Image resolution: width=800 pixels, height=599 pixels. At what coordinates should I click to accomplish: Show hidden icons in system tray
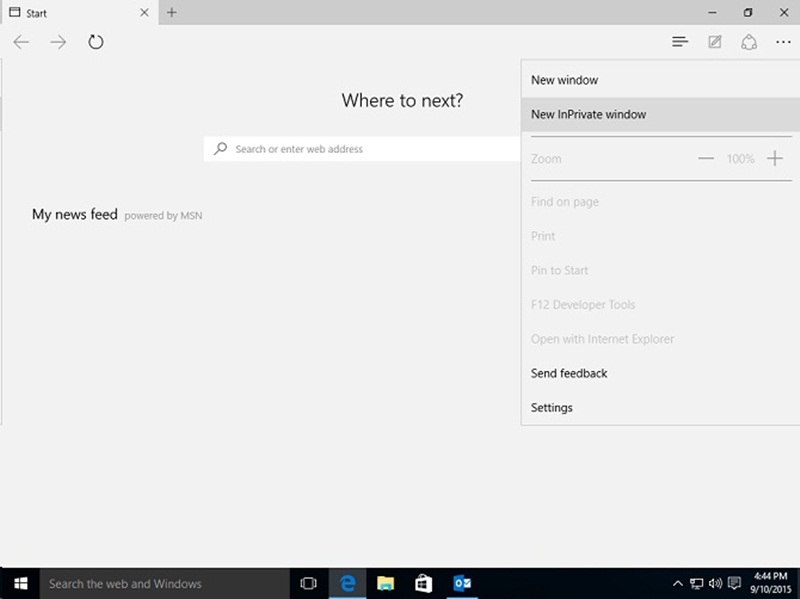click(677, 584)
